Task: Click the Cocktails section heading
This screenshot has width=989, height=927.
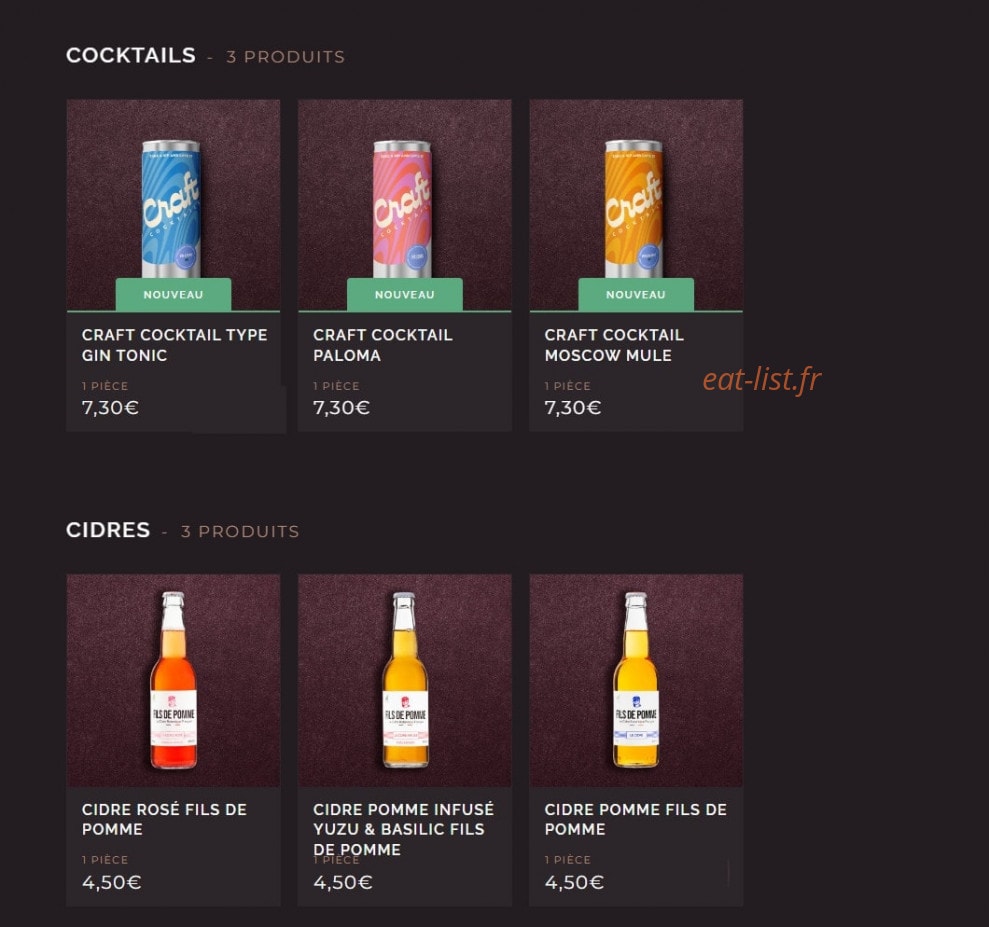Action: [x=131, y=55]
